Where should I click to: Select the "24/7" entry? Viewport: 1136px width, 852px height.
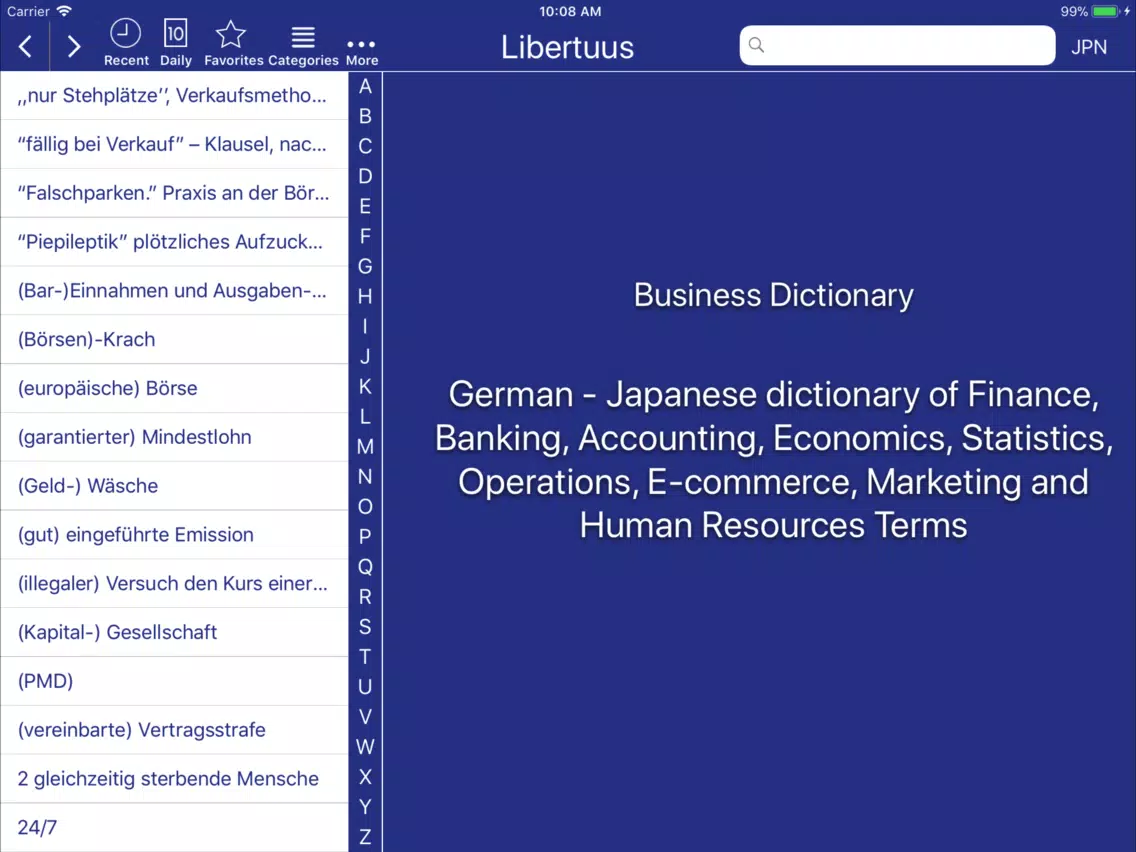(x=174, y=827)
